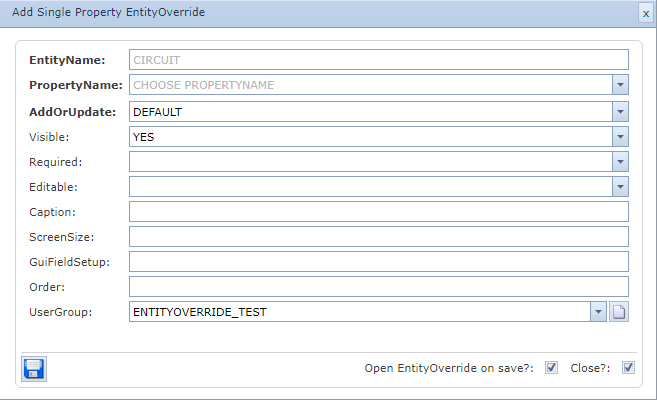Open the UserGroup dropdown arrow
The width and height of the screenshot is (657, 400).
[x=599, y=312]
